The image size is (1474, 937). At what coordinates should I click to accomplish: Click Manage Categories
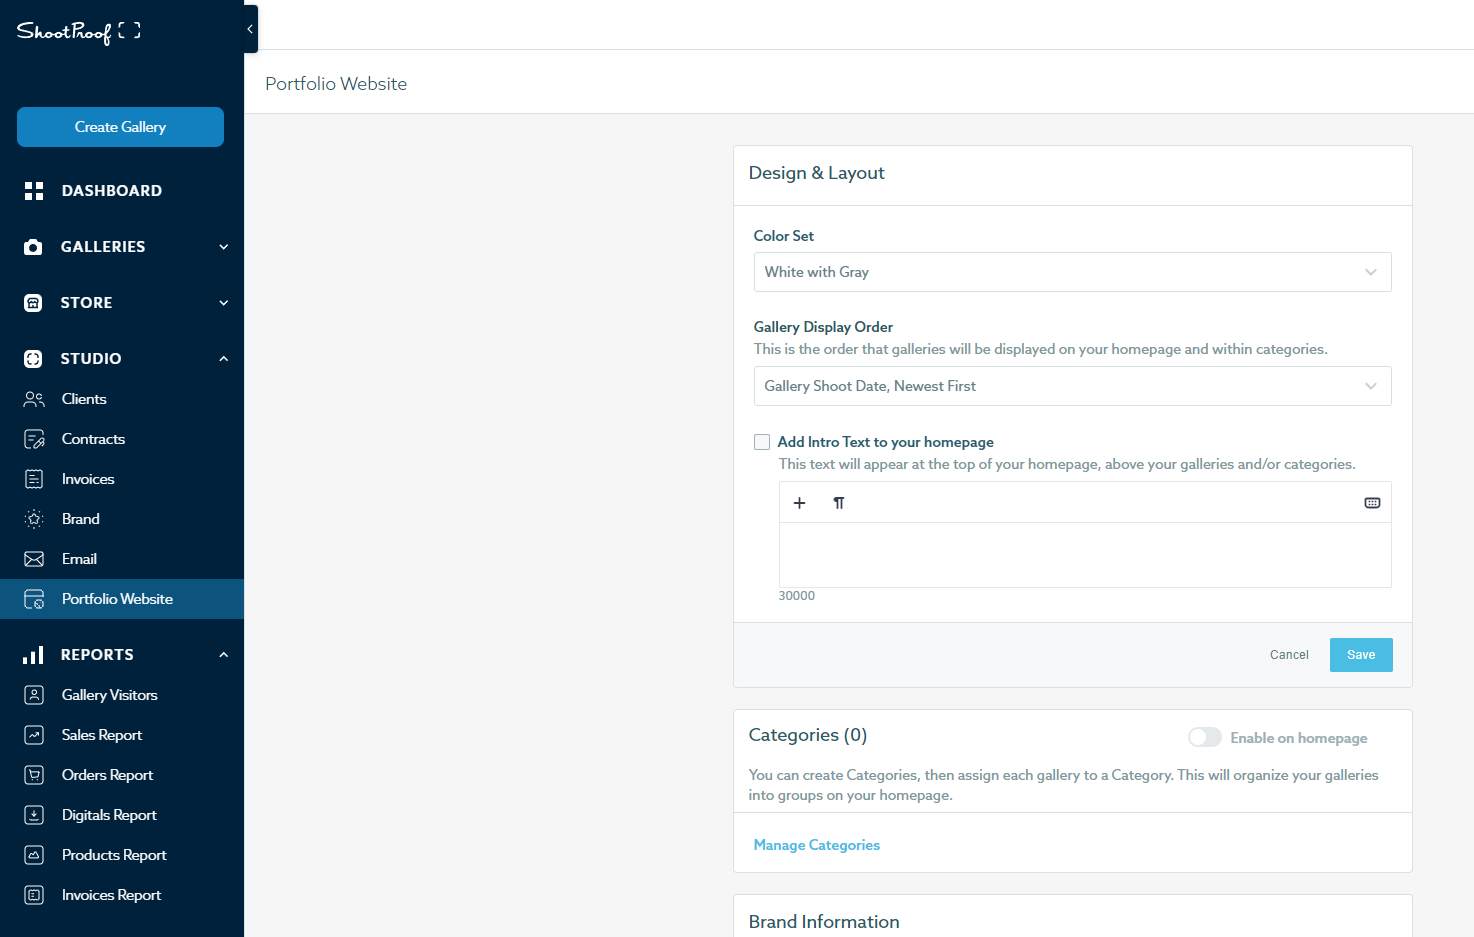coord(816,844)
